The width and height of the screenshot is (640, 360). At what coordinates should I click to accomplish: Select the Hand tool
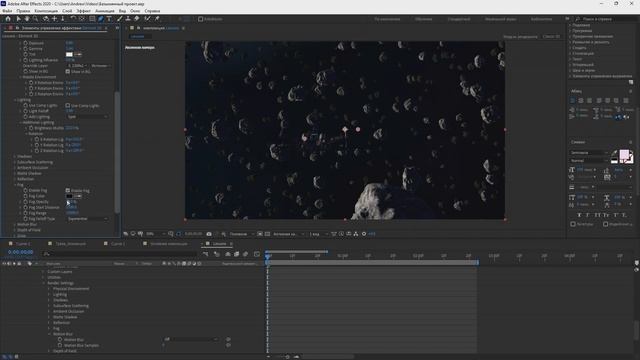pos(27,19)
